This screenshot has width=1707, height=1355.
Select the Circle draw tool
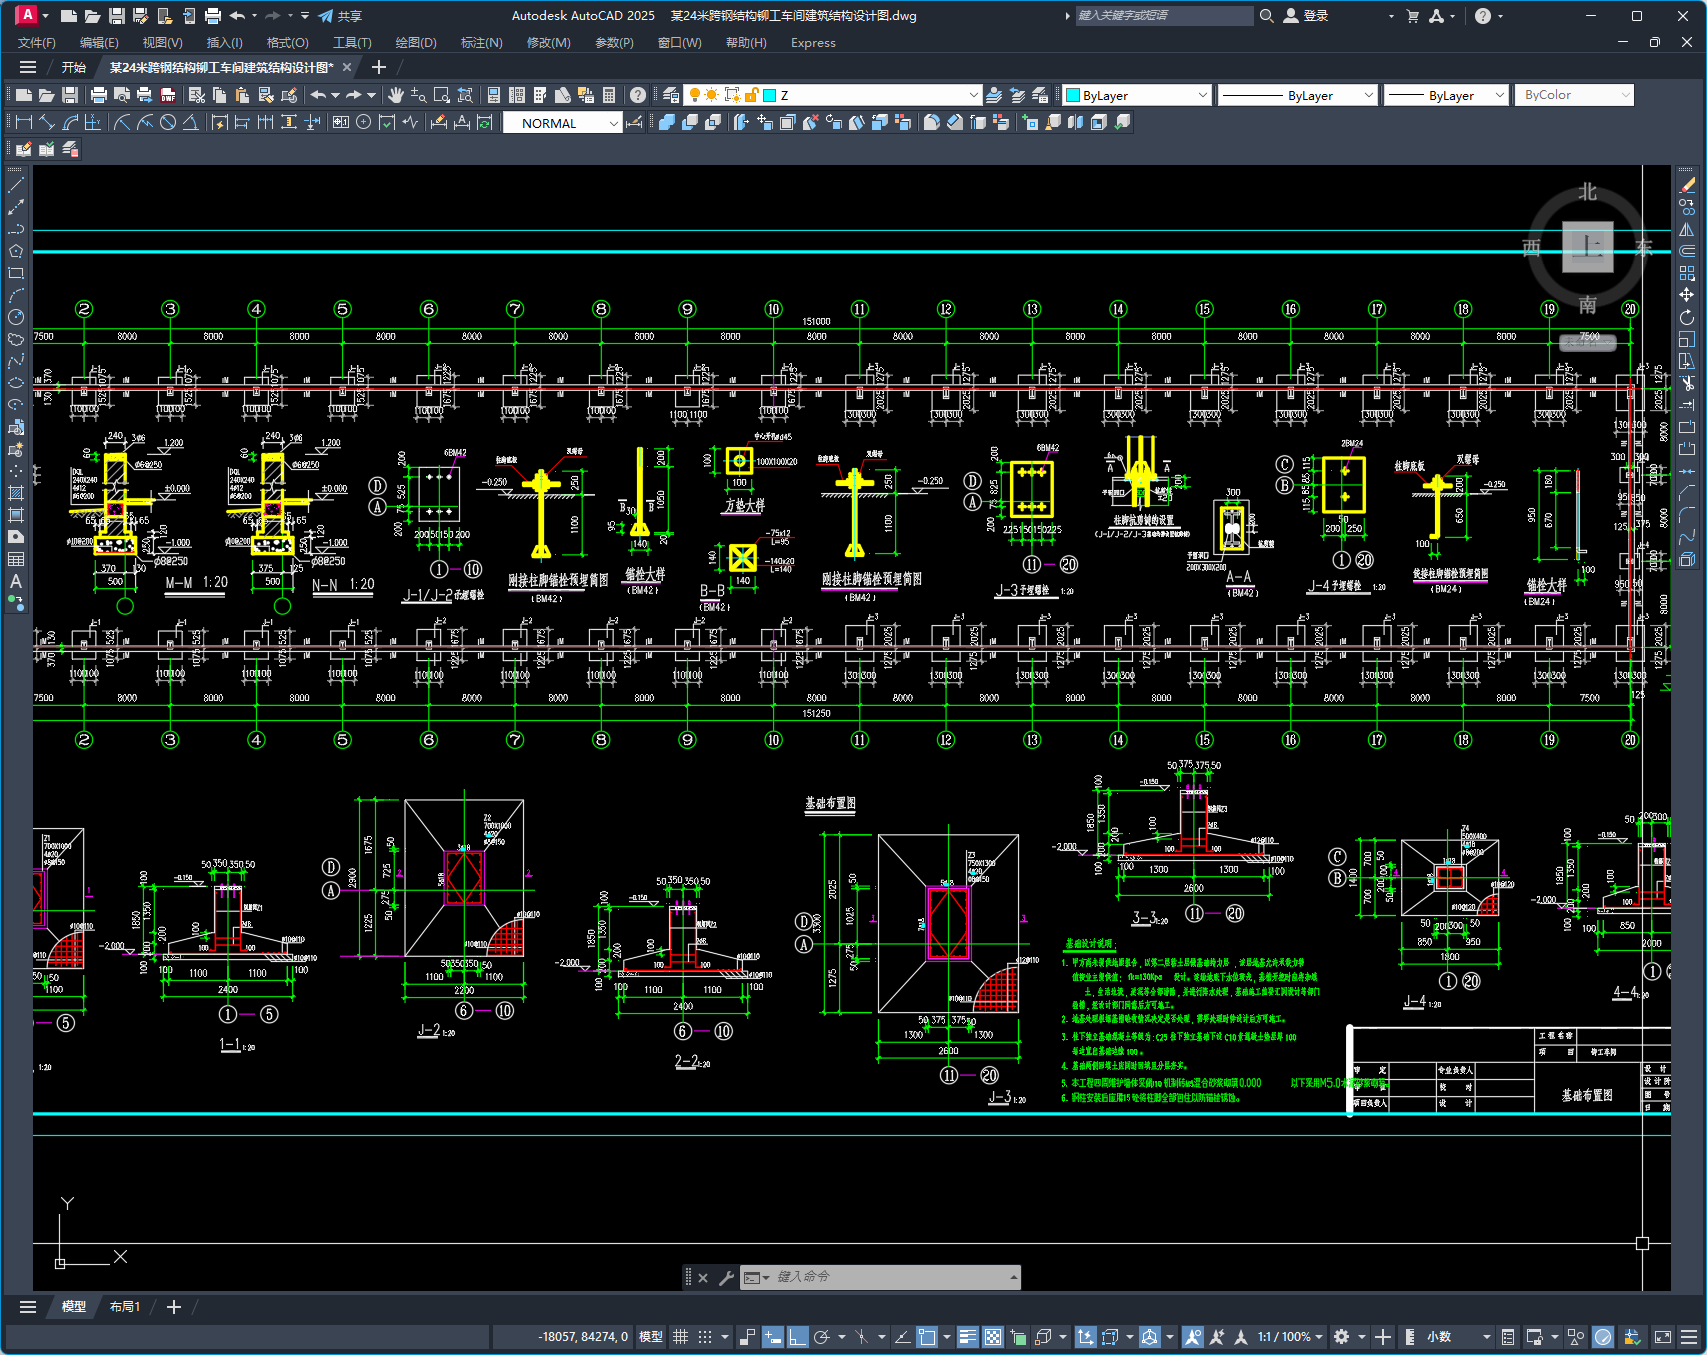16,317
